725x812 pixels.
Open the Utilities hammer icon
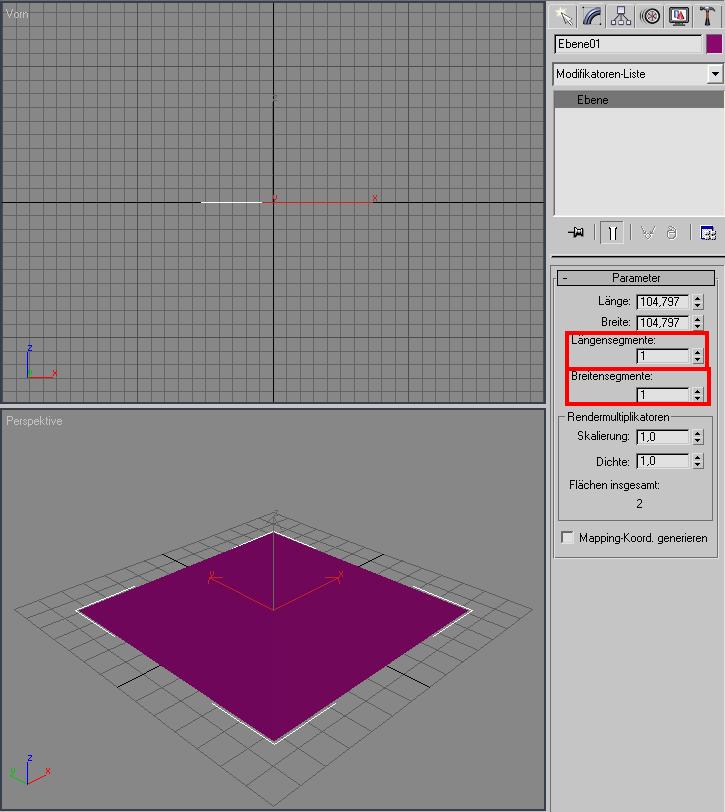[x=707, y=16]
